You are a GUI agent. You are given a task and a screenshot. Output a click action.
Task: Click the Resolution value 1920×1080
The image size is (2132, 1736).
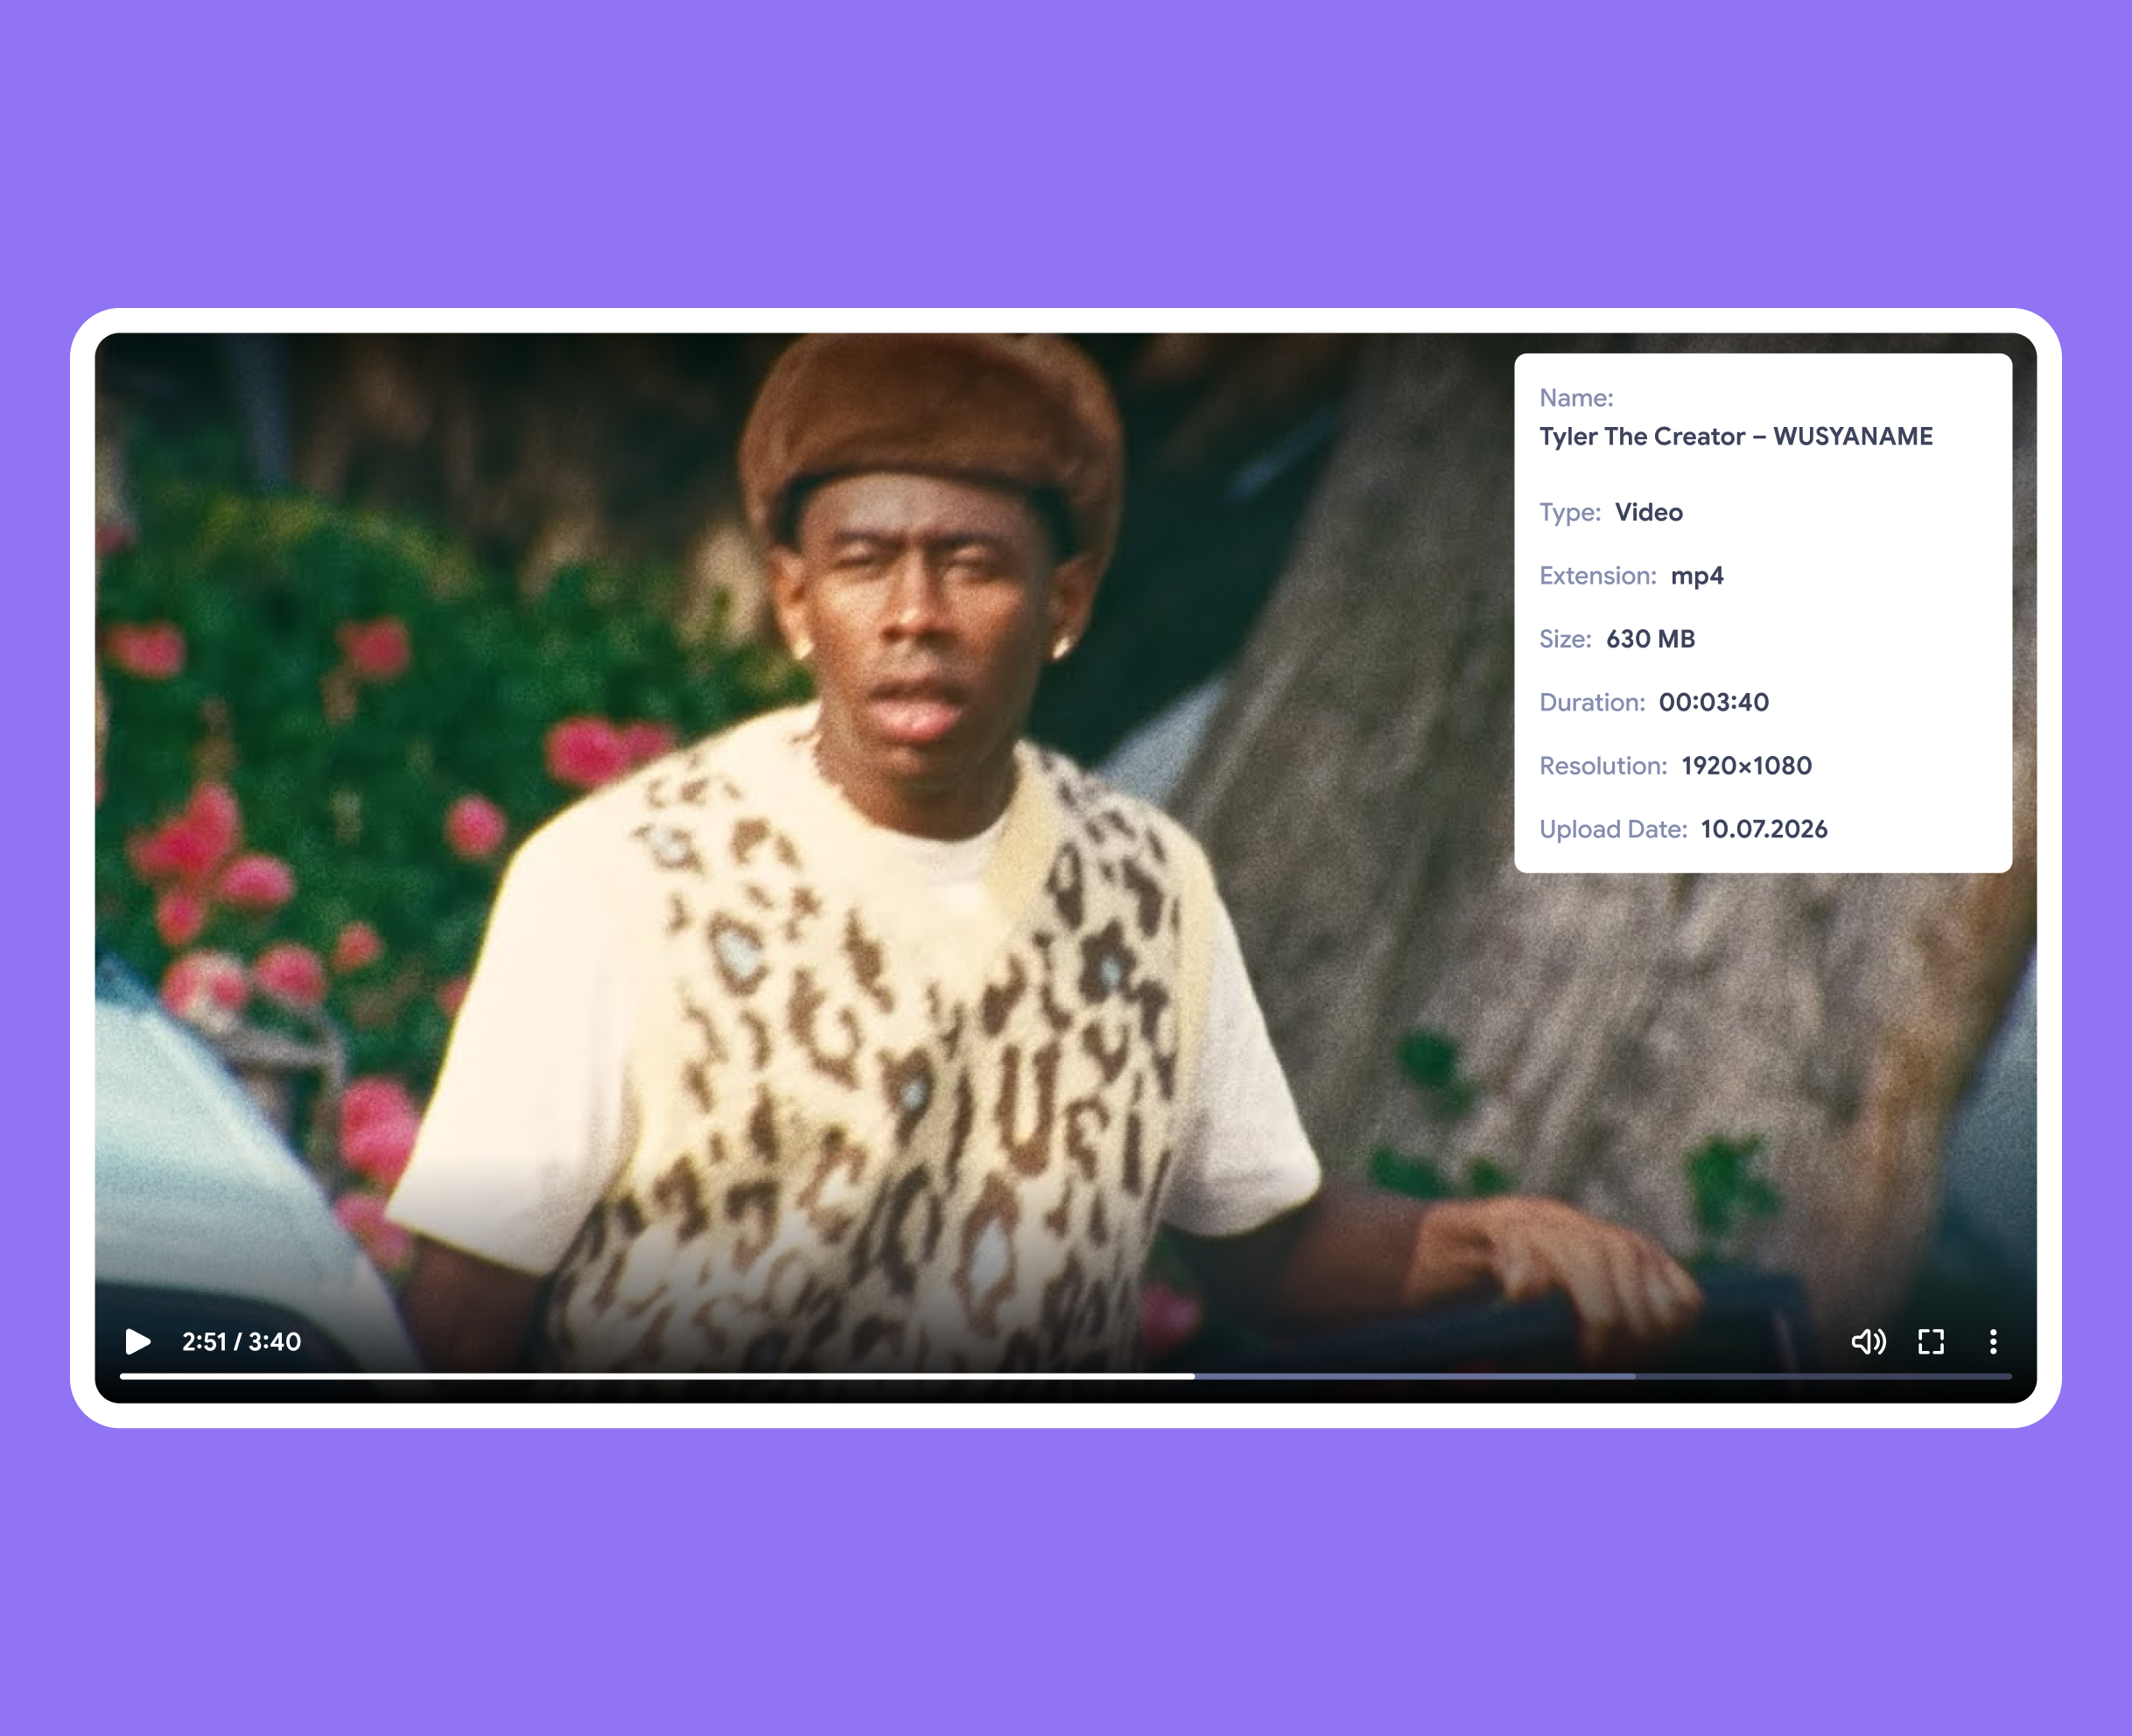click(1746, 766)
